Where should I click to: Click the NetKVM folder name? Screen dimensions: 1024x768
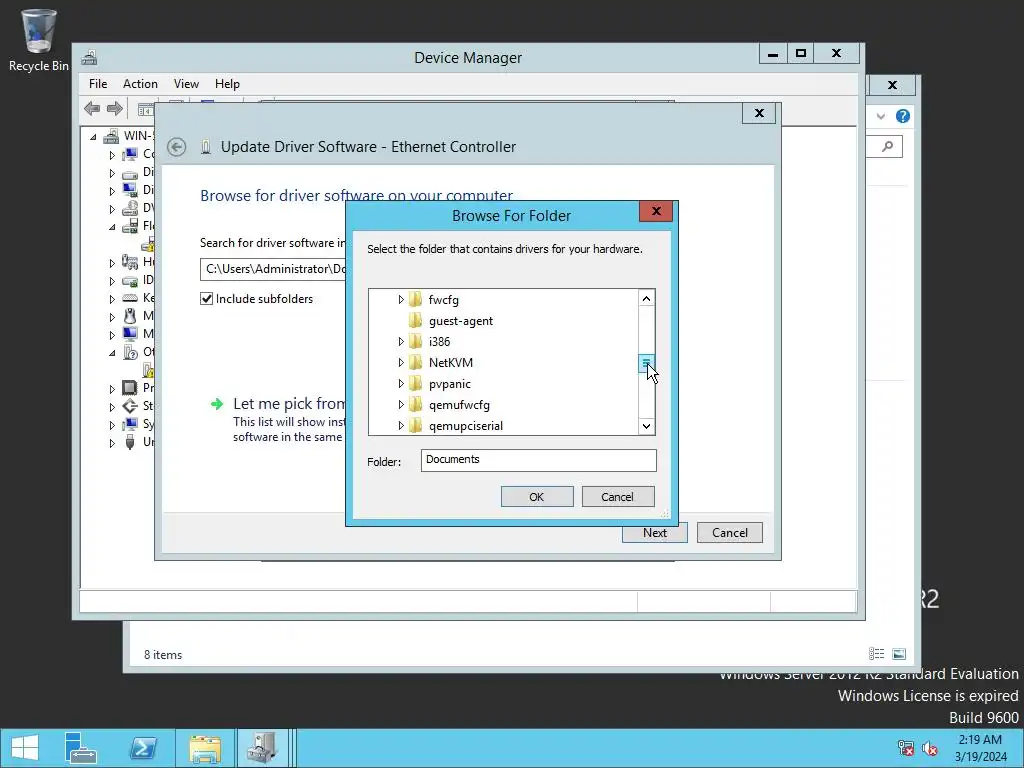tap(451, 362)
